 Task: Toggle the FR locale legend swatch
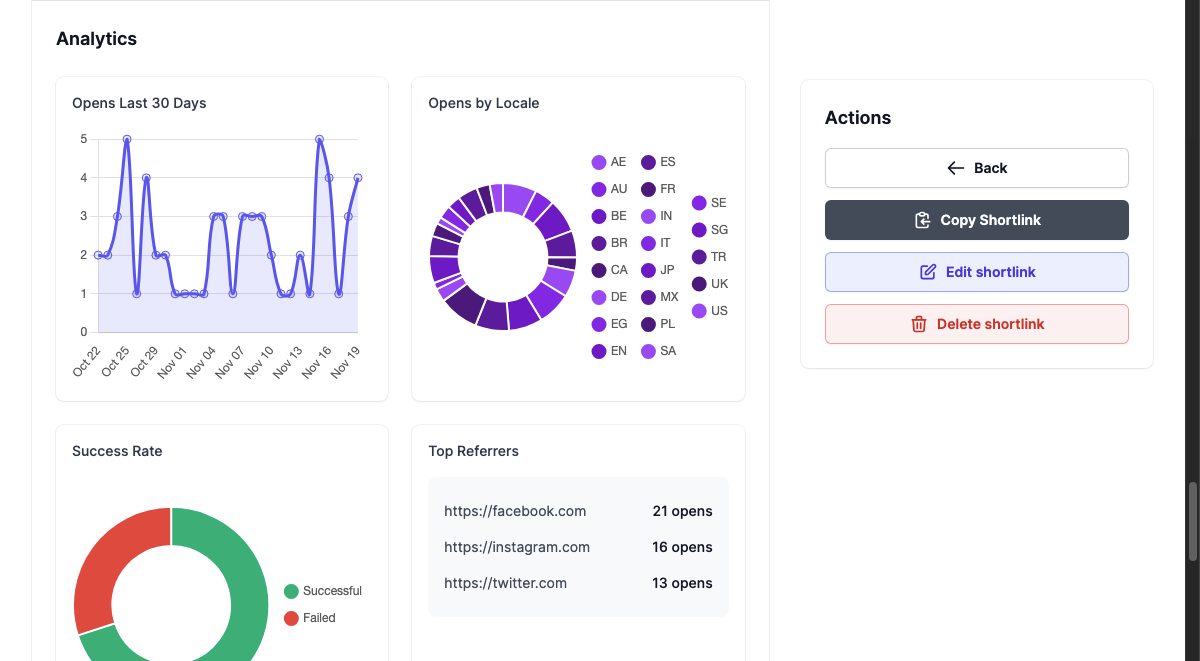[x=649, y=189]
